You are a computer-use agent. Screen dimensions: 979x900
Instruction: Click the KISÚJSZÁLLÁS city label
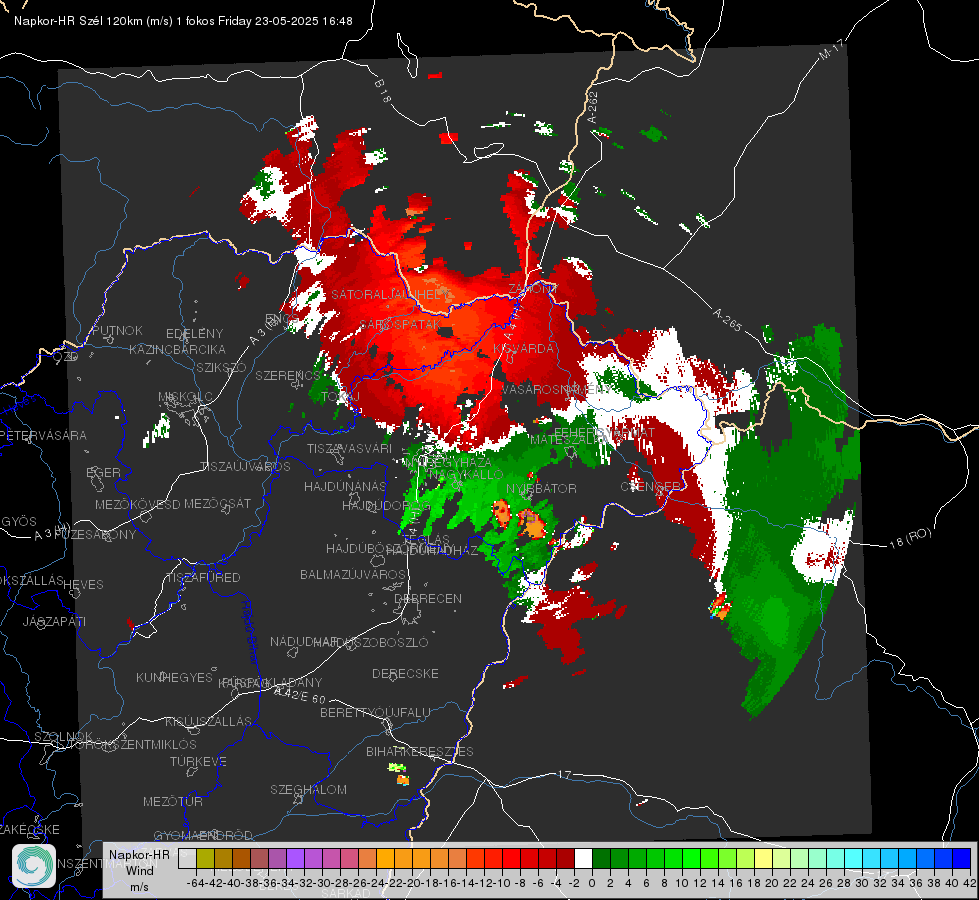208,722
